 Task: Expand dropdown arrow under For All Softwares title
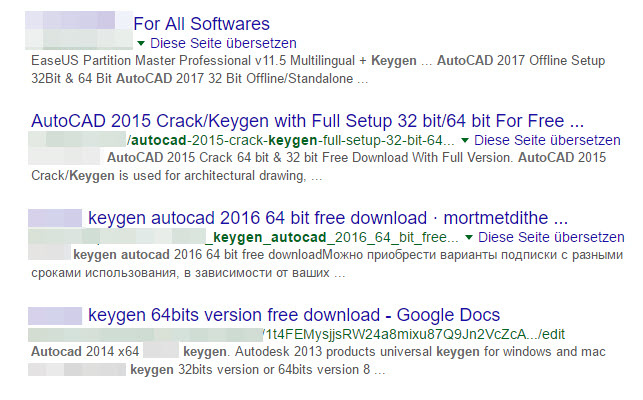pyautogui.click(x=141, y=43)
